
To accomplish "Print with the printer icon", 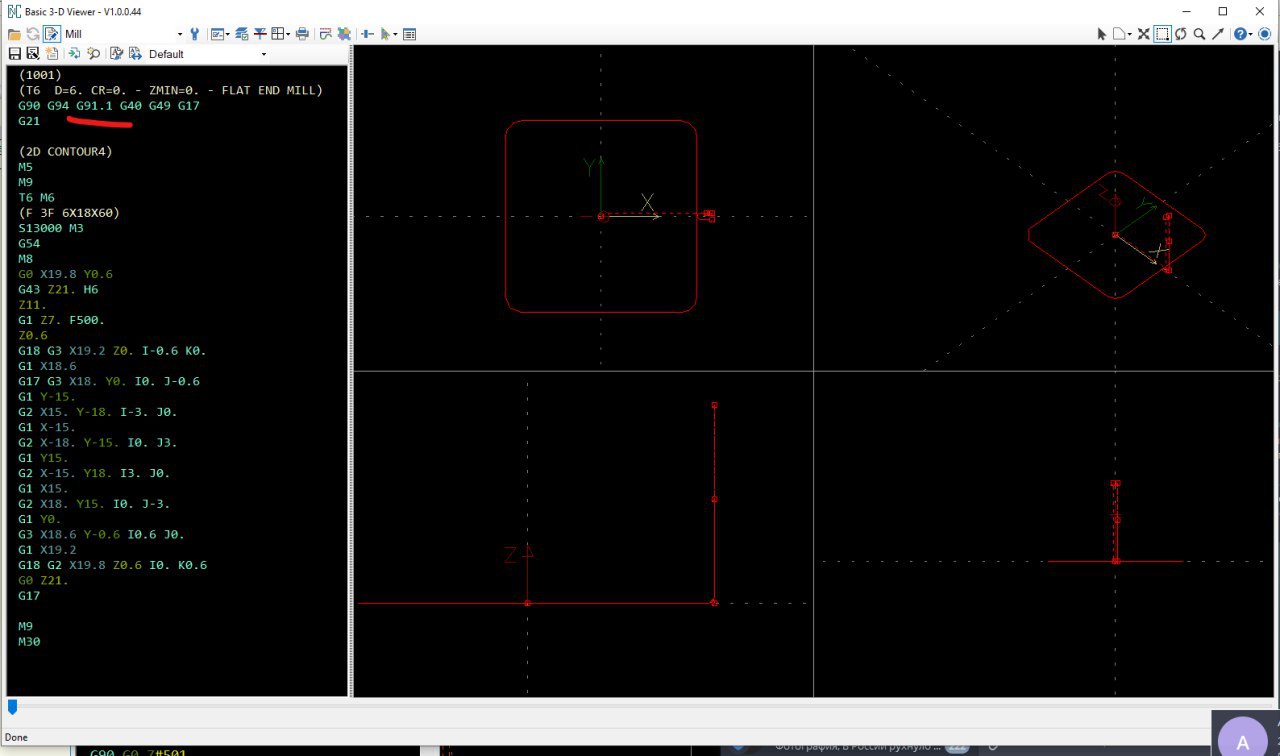I will point(302,34).
